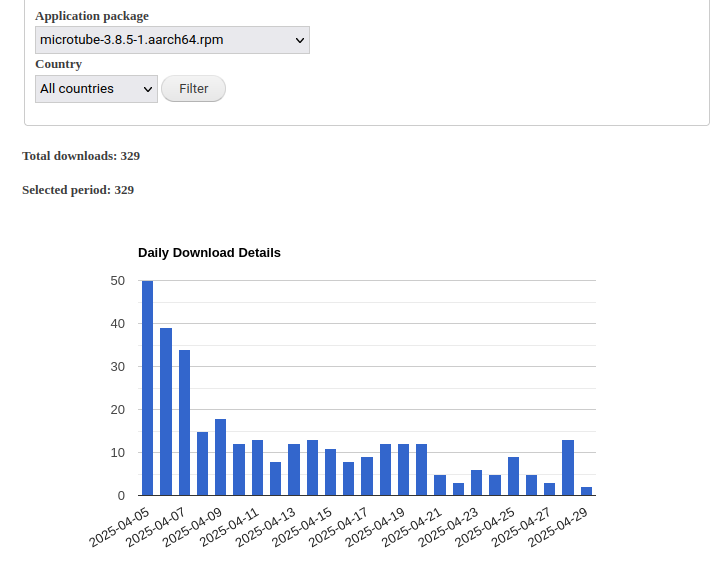The image size is (710, 573).
Task: Click the Total downloads: 329 text
Action: click(81, 156)
